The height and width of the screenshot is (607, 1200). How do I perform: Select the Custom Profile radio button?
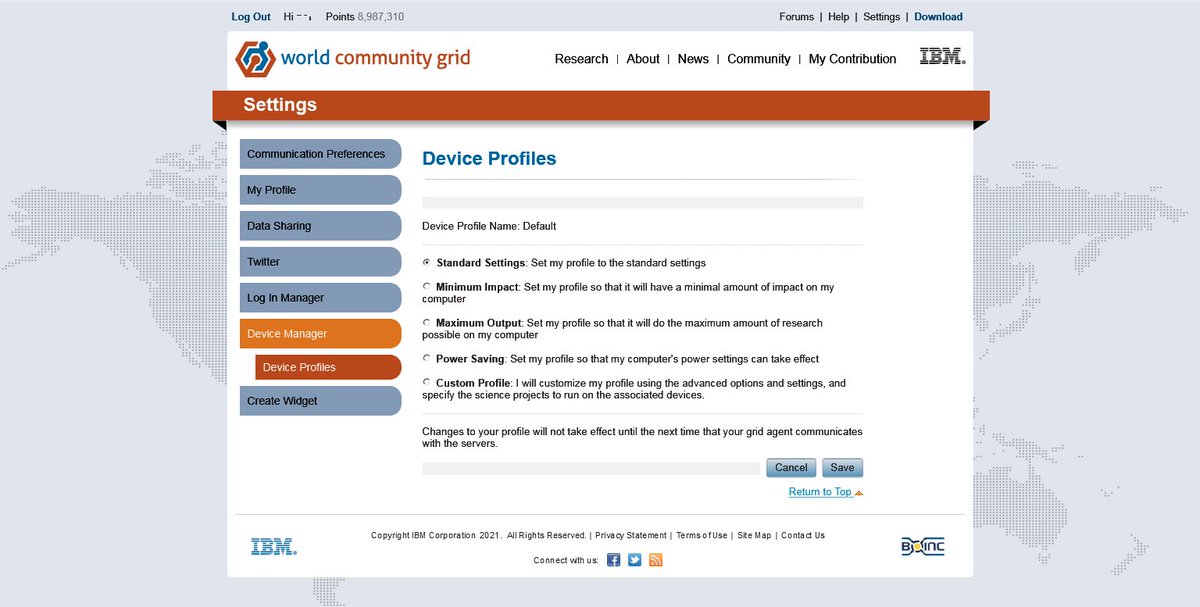(x=427, y=382)
